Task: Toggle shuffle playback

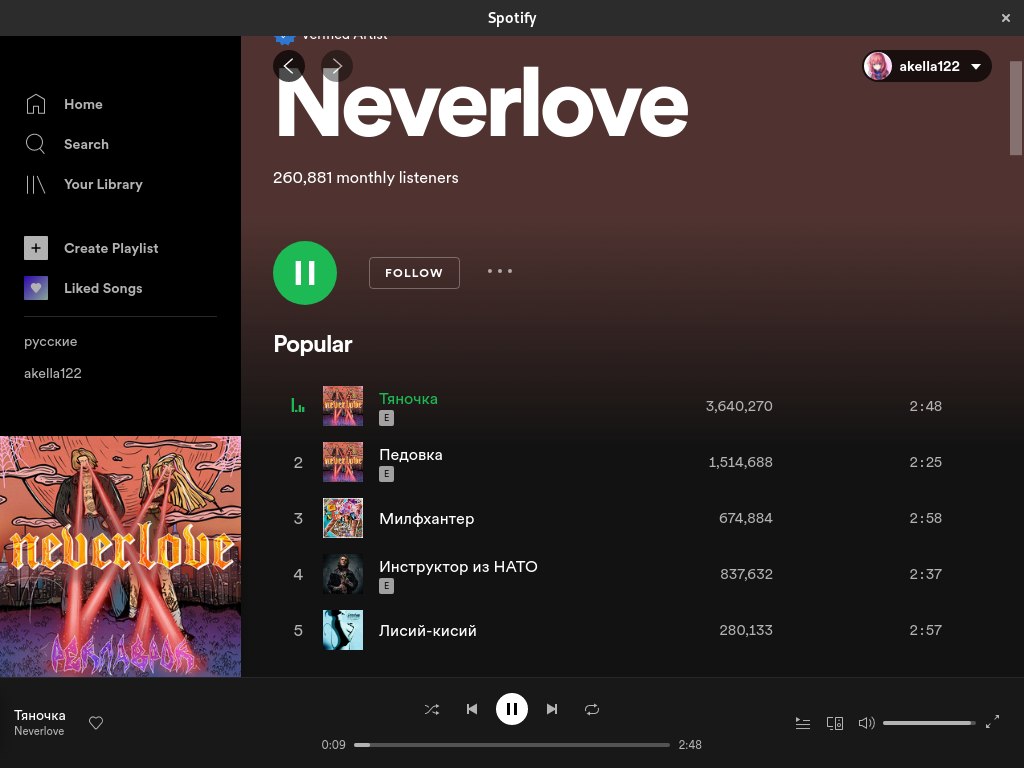Action: (x=432, y=709)
